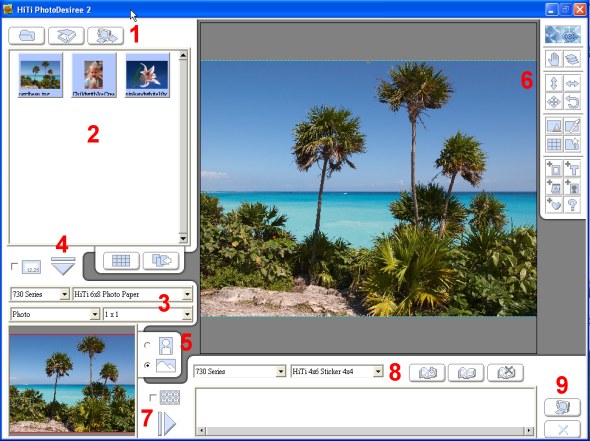This screenshot has width=590, height=441.
Task: Click the add text T tool
Action: click(572, 169)
